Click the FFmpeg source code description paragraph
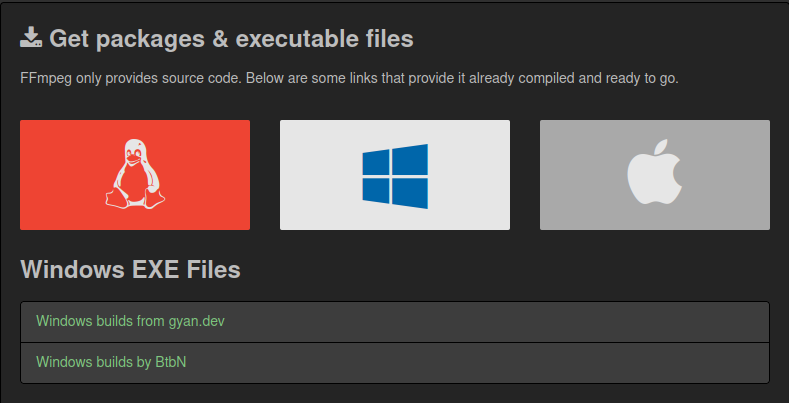Viewport: 789px width, 403px height. [x=349, y=79]
